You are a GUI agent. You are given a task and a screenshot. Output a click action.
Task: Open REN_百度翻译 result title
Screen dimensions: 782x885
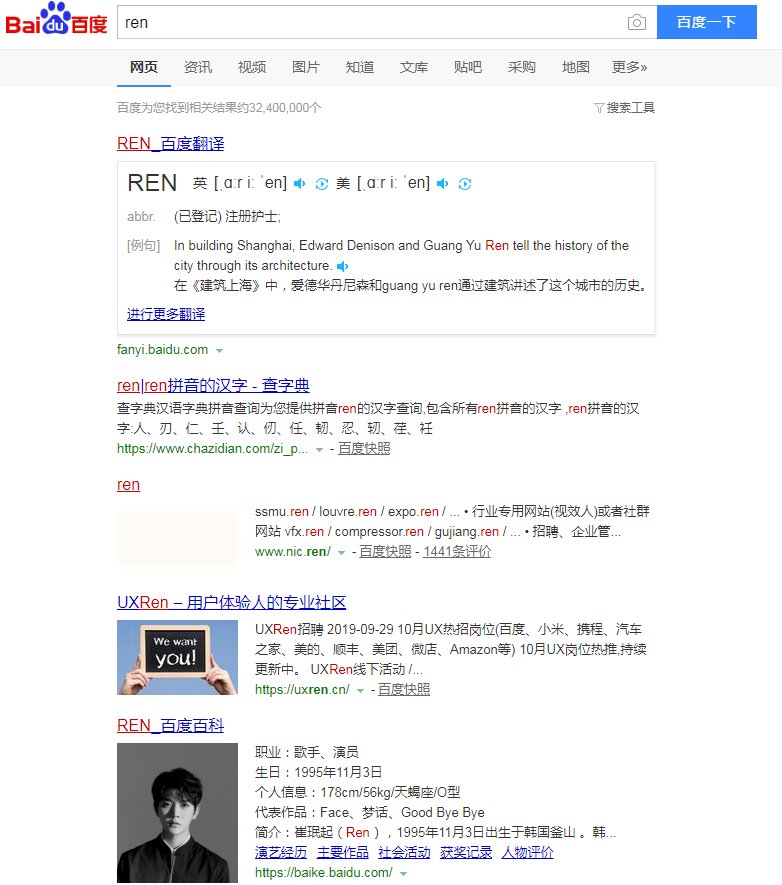[170, 143]
